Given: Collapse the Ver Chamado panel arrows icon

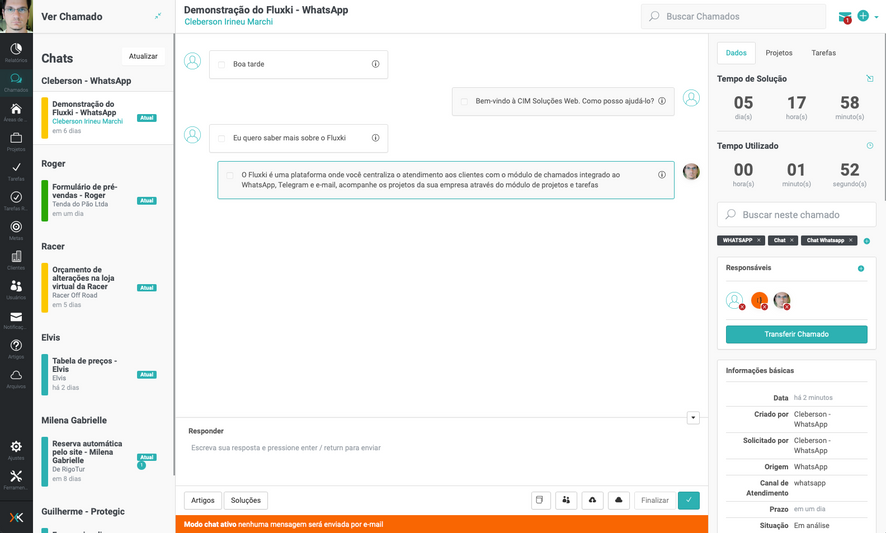Looking at the screenshot, I should tap(158, 16).
